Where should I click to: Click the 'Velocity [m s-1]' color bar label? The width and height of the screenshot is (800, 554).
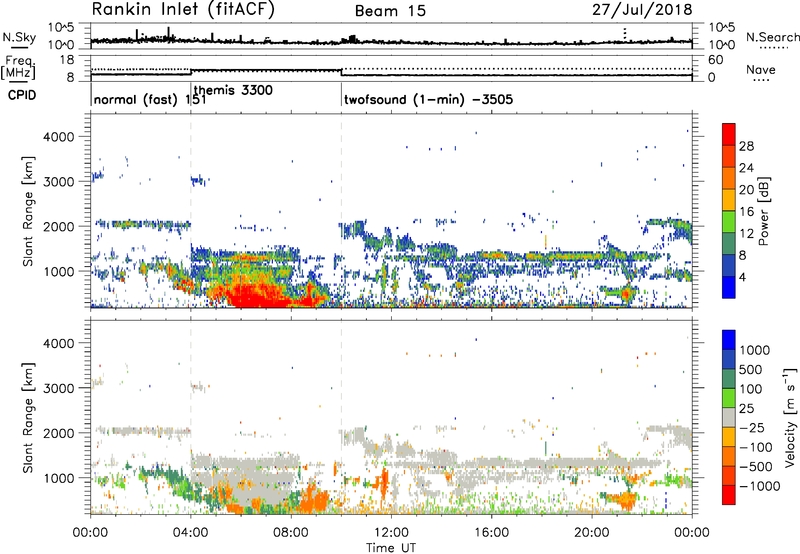click(790, 417)
